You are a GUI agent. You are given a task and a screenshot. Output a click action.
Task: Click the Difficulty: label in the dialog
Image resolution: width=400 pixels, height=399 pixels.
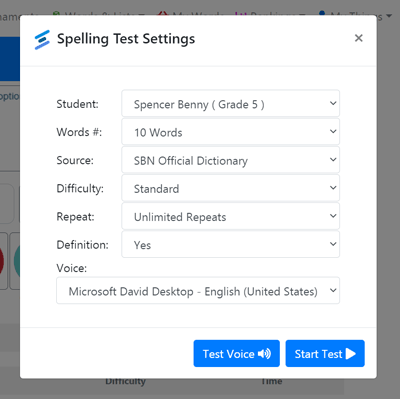[80, 189]
